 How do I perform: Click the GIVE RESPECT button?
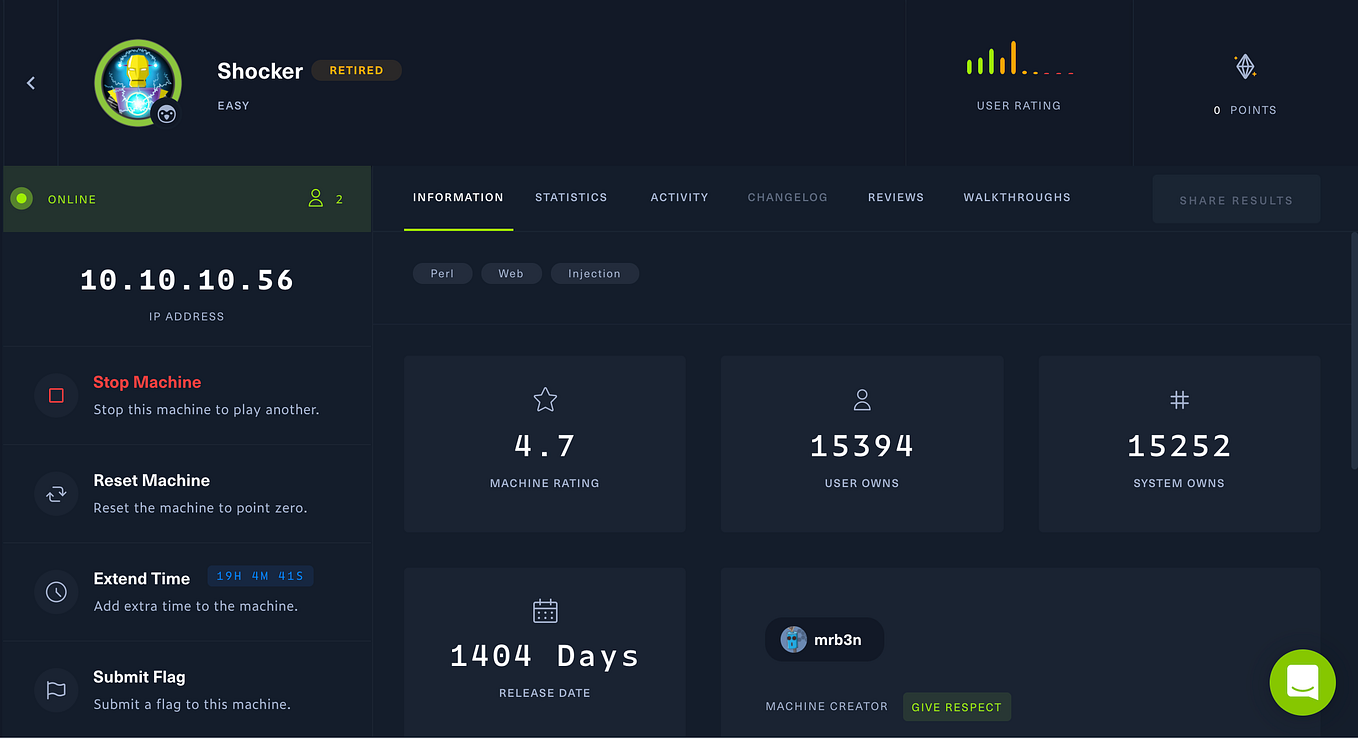[956, 707]
